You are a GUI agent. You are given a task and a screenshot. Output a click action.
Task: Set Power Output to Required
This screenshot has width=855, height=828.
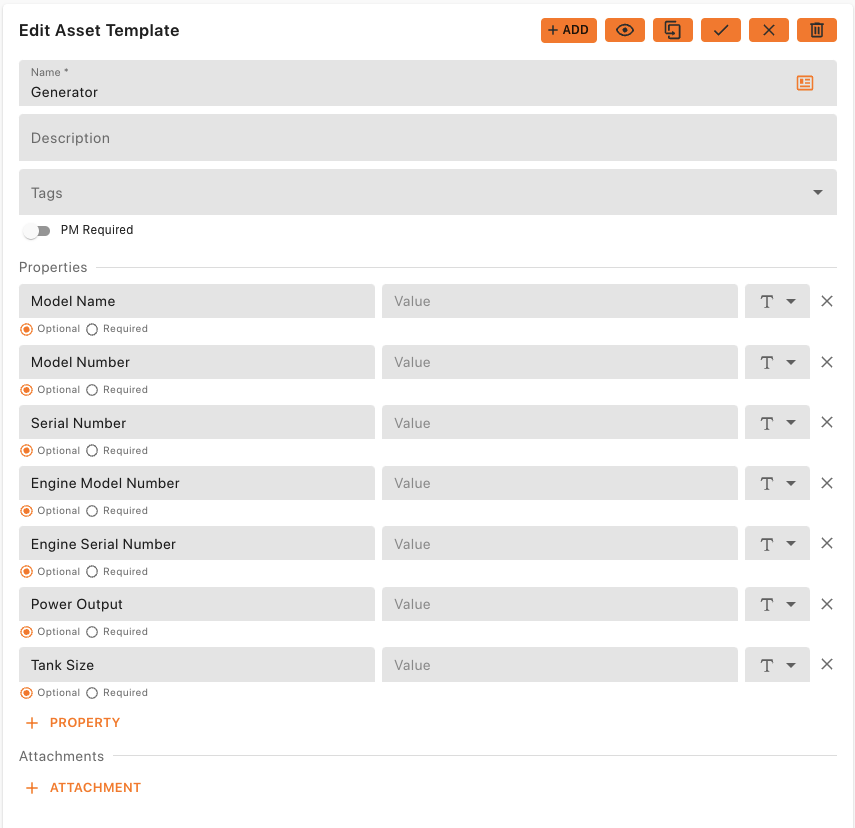(x=92, y=632)
